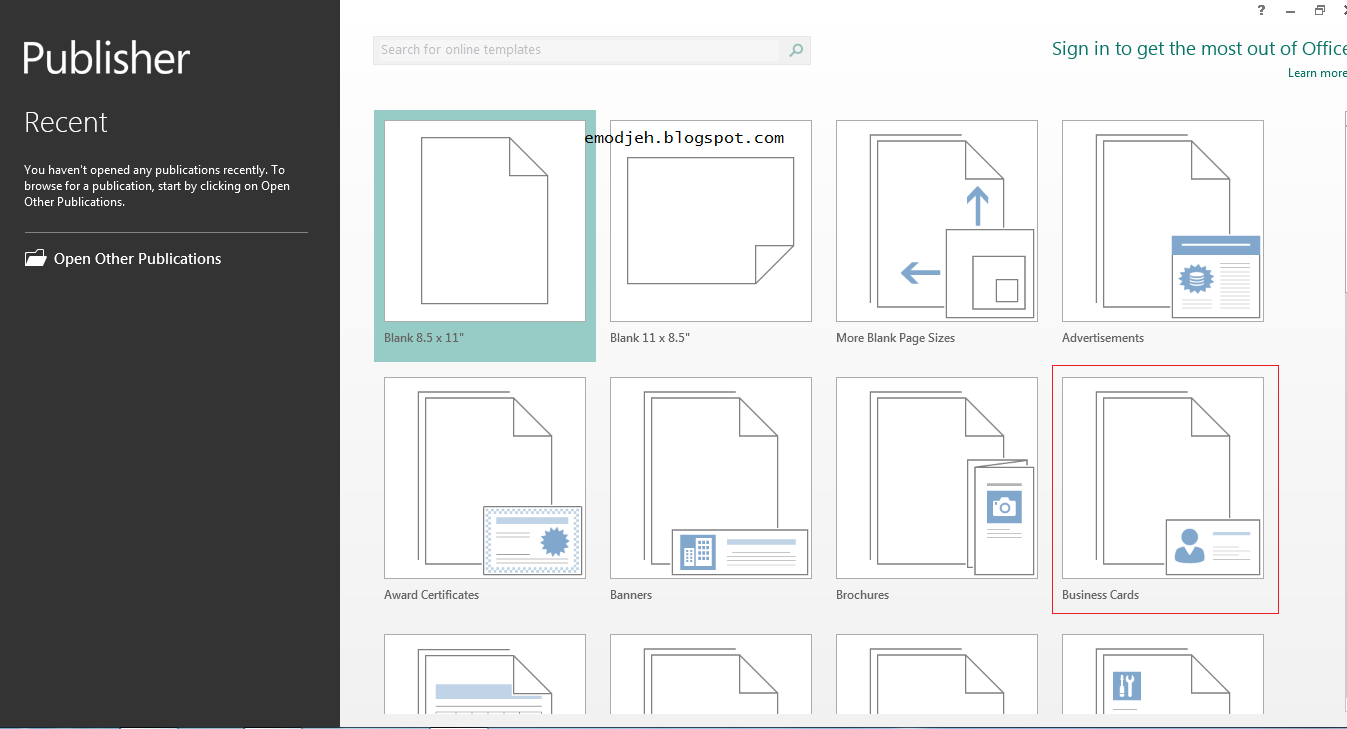Open More Blank Page Sizes

pyautogui.click(x=937, y=235)
